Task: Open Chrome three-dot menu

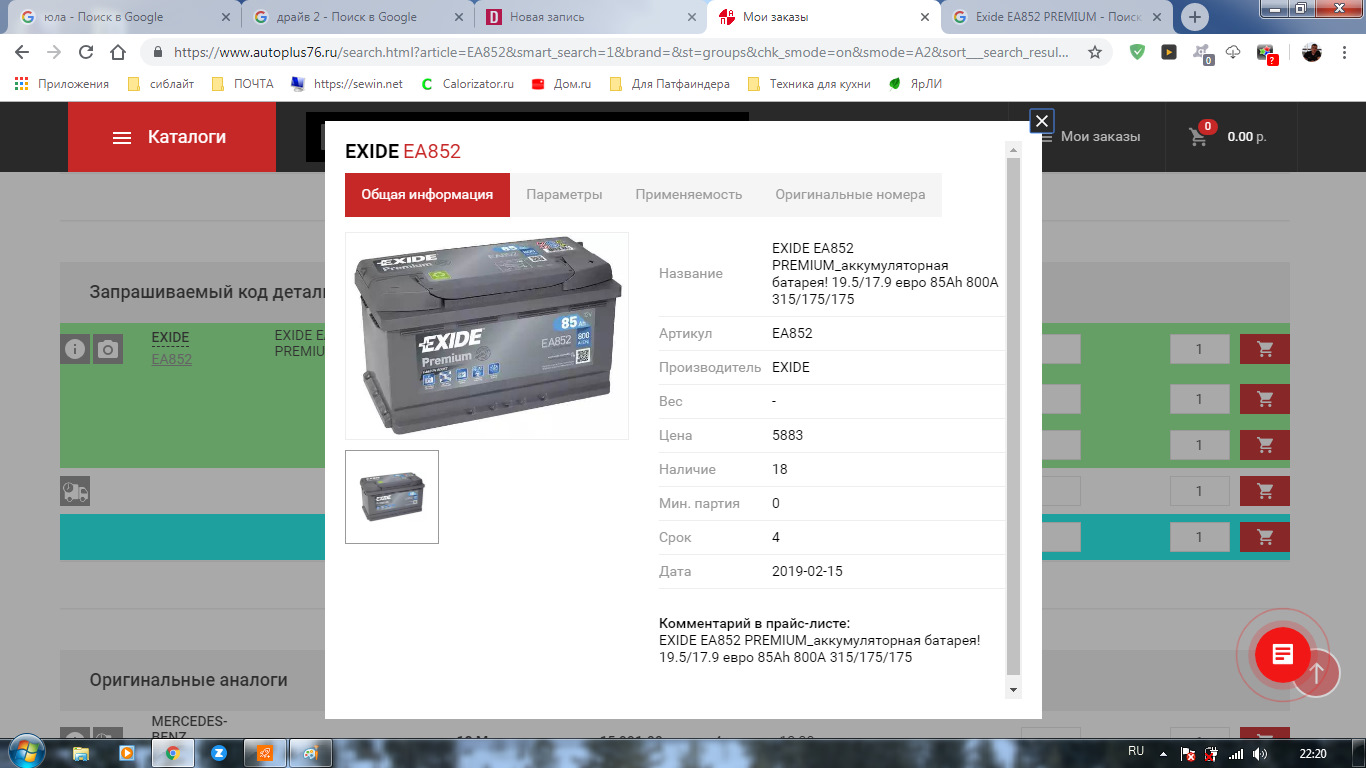Action: coord(1344,52)
